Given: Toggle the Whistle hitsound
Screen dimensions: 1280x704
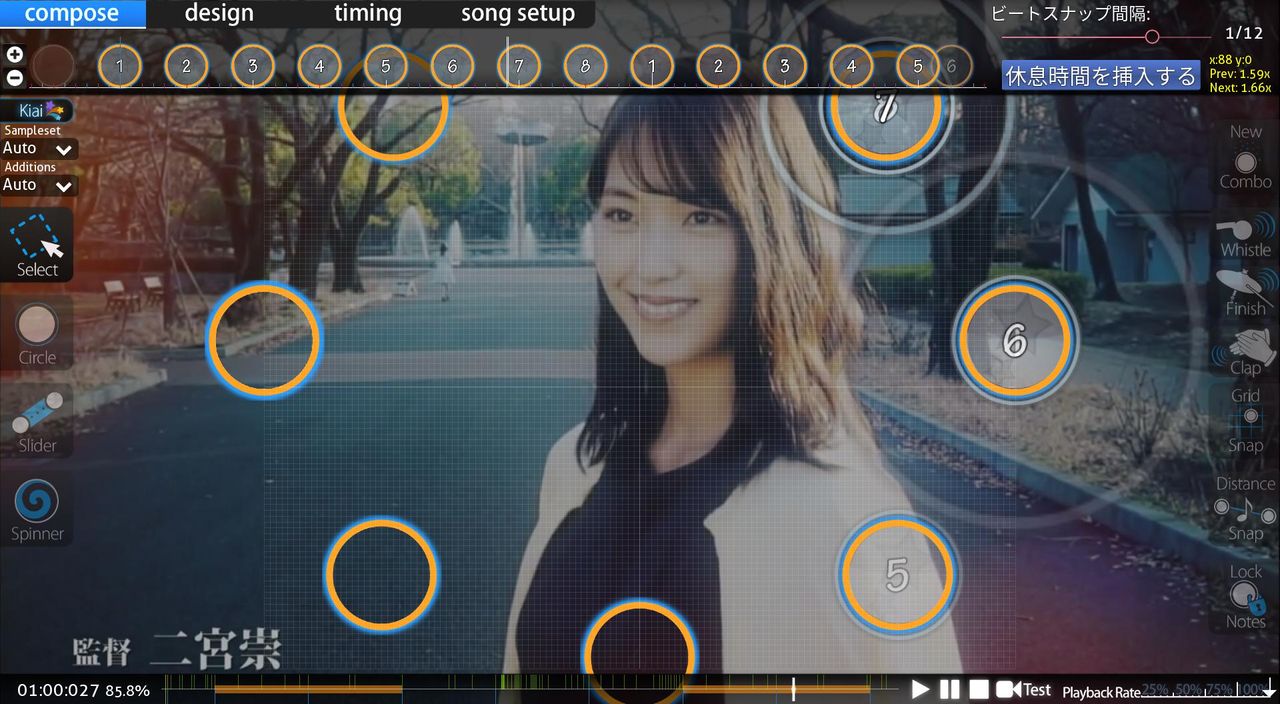Looking at the screenshot, I should (1245, 238).
